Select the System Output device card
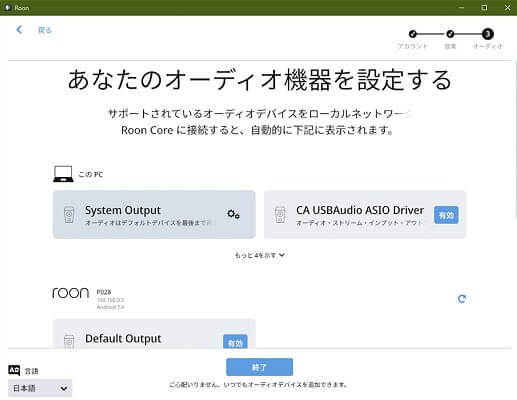This screenshot has width=517, height=400. (154, 214)
